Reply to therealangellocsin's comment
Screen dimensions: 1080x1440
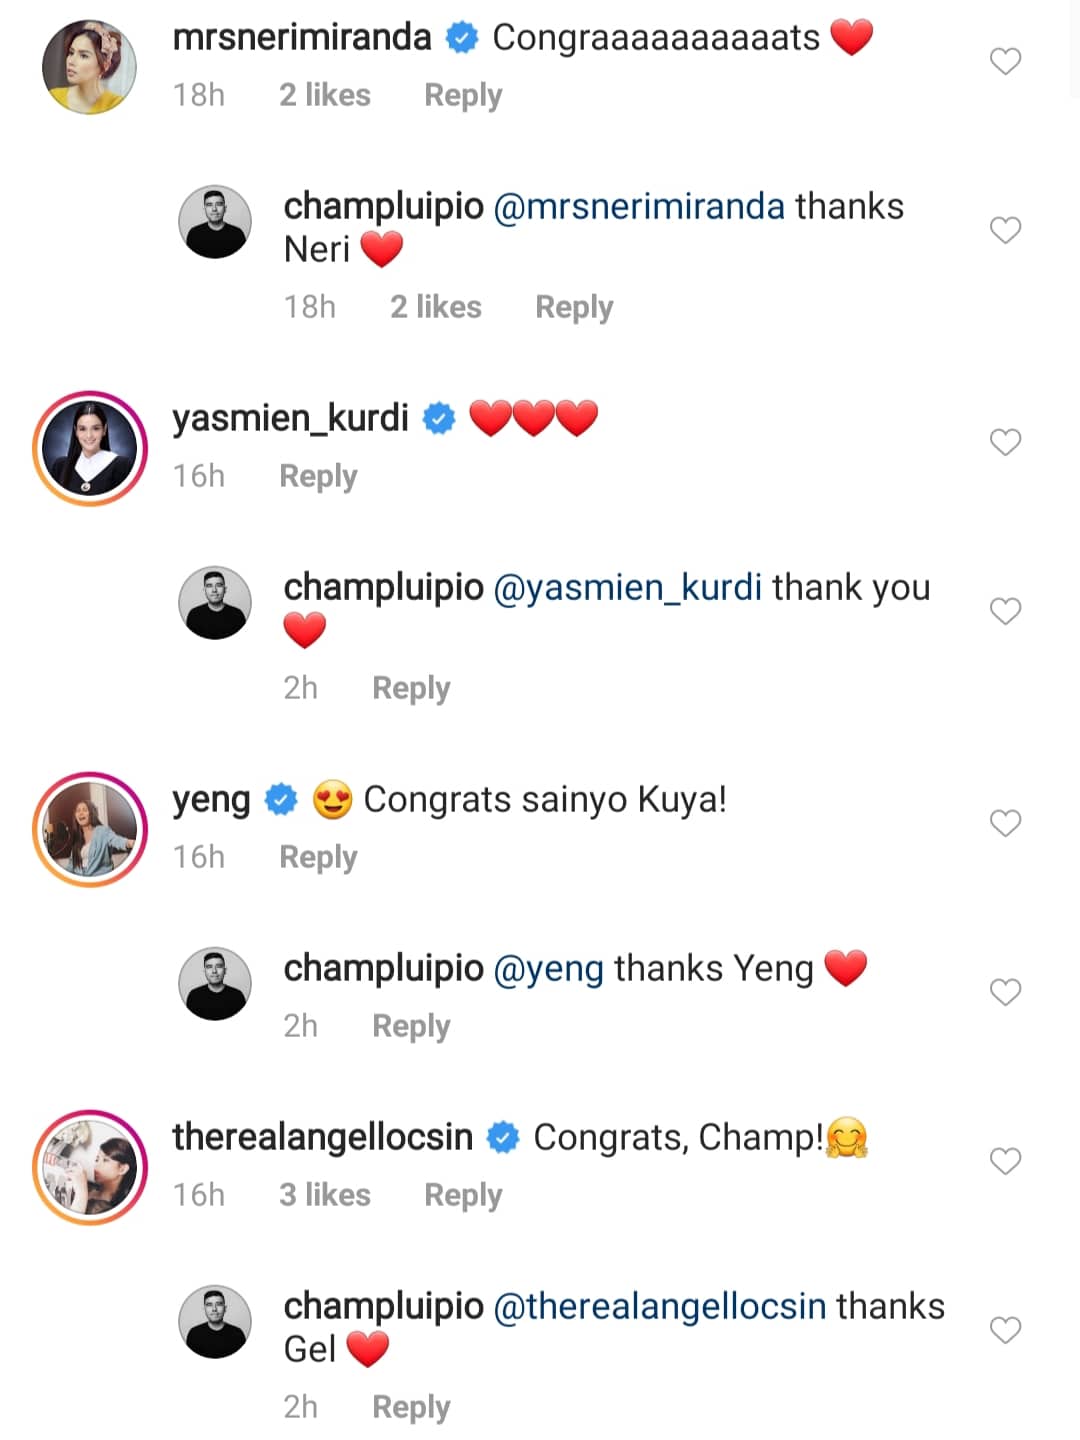pyautogui.click(x=463, y=1196)
